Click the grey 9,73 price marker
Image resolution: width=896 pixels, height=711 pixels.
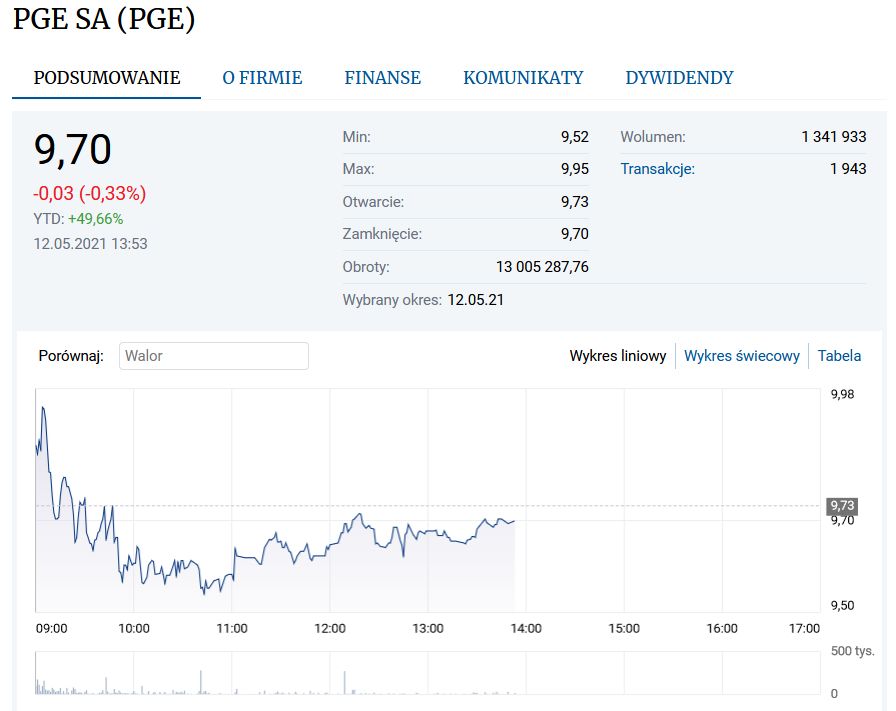[841, 506]
